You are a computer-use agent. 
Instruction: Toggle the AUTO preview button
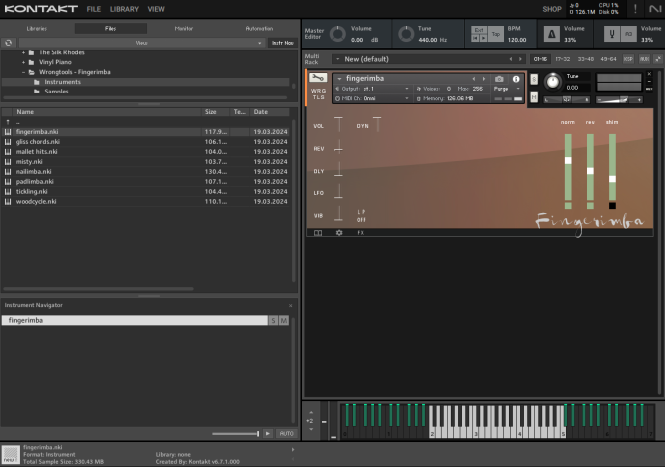pyautogui.click(x=286, y=433)
